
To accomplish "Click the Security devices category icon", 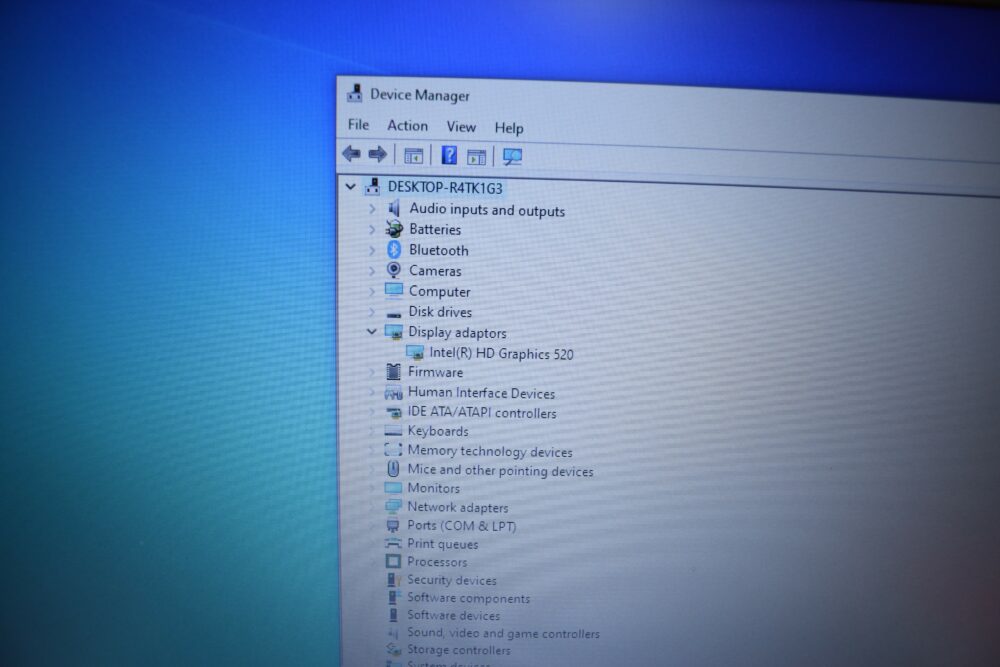I will tap(393, 580).
